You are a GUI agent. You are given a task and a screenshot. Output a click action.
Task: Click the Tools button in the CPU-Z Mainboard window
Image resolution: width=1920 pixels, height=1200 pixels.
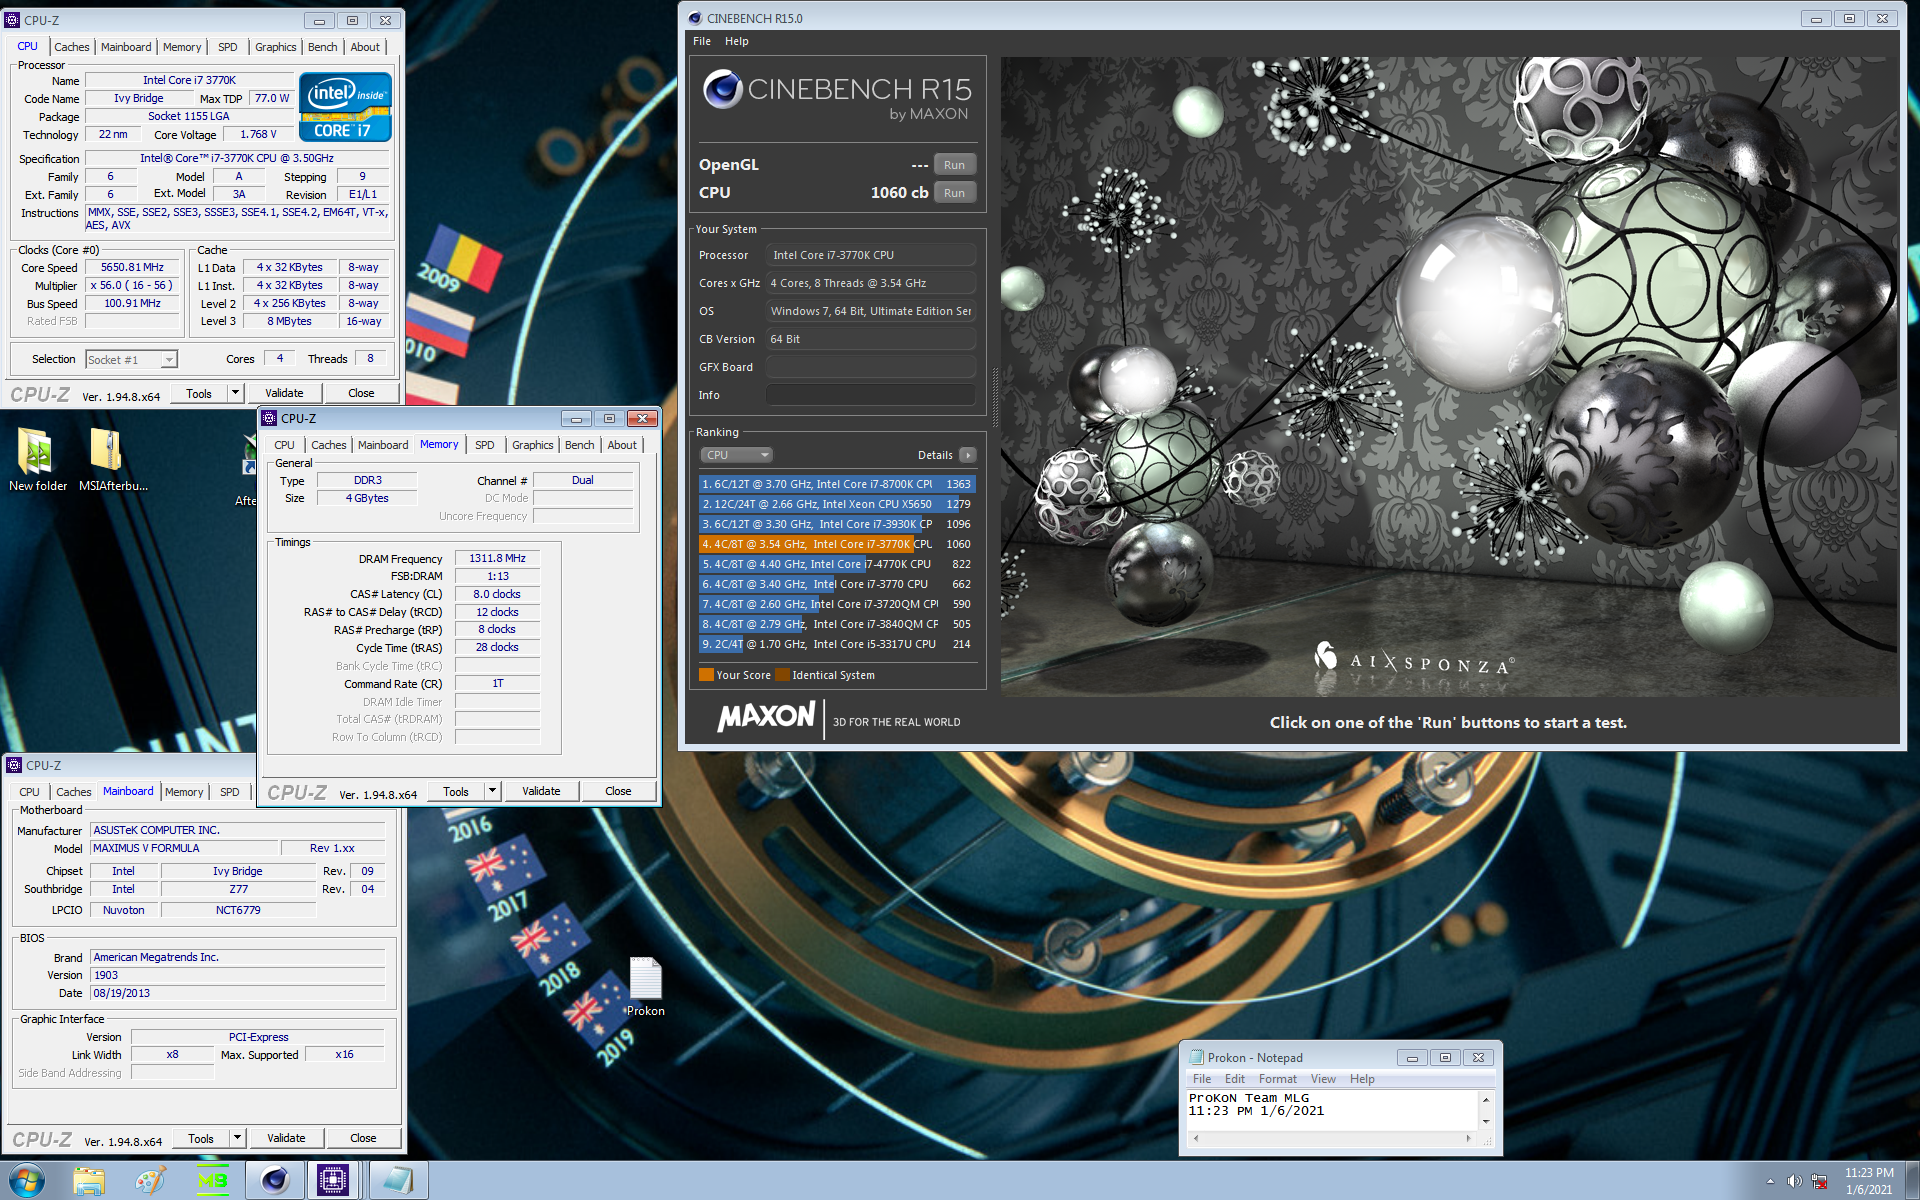[x=201, y=1138]
